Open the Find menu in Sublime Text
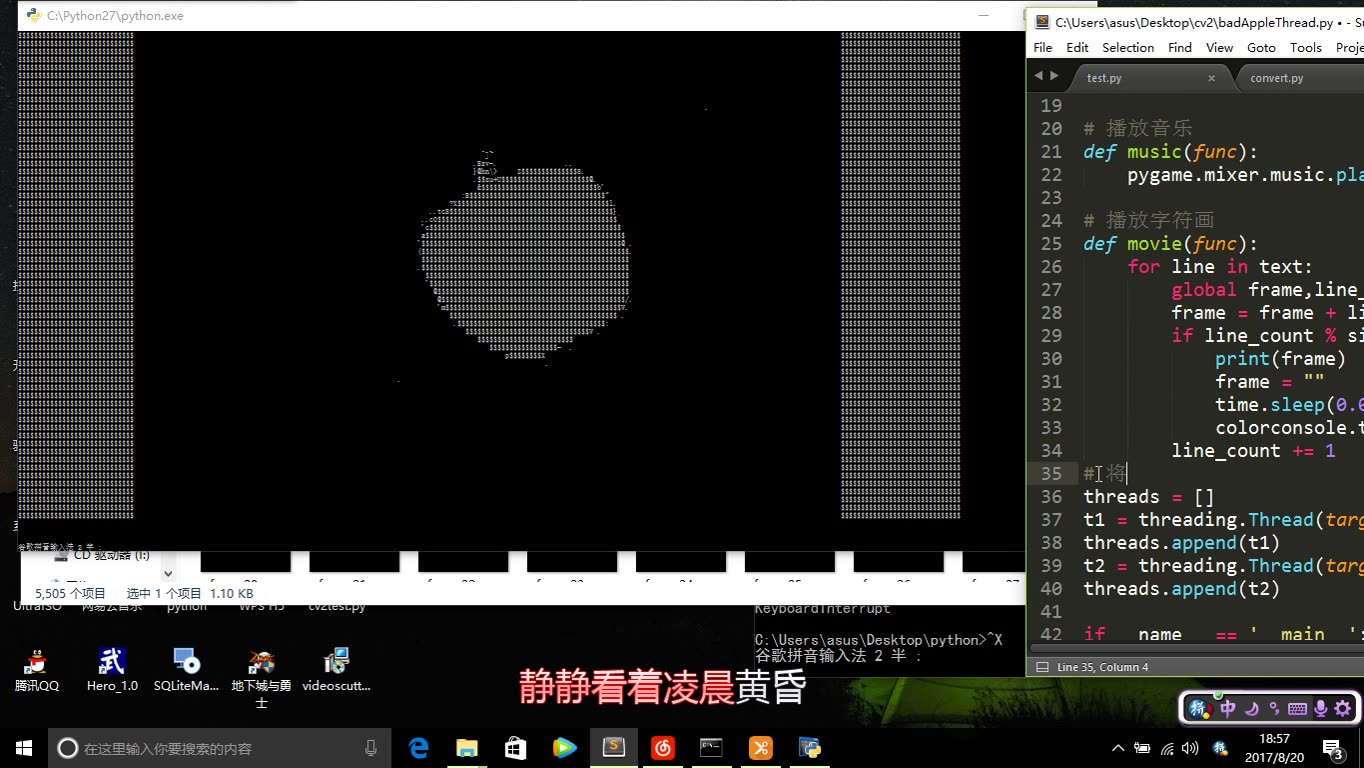The image size is (1364, 768). tap(1180, 47)
